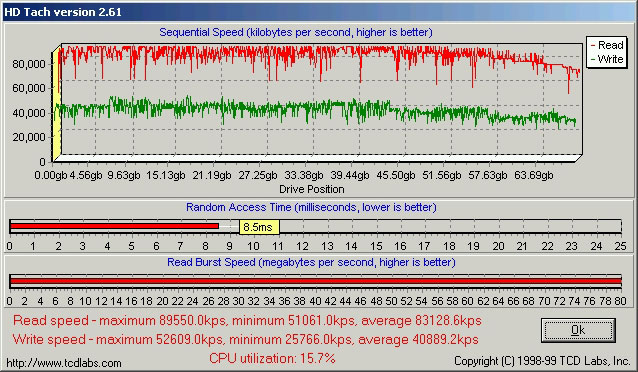This screenshot has width=638, height=372.
Task: Click the Write speed statistics line
Action: coord(245,339)
